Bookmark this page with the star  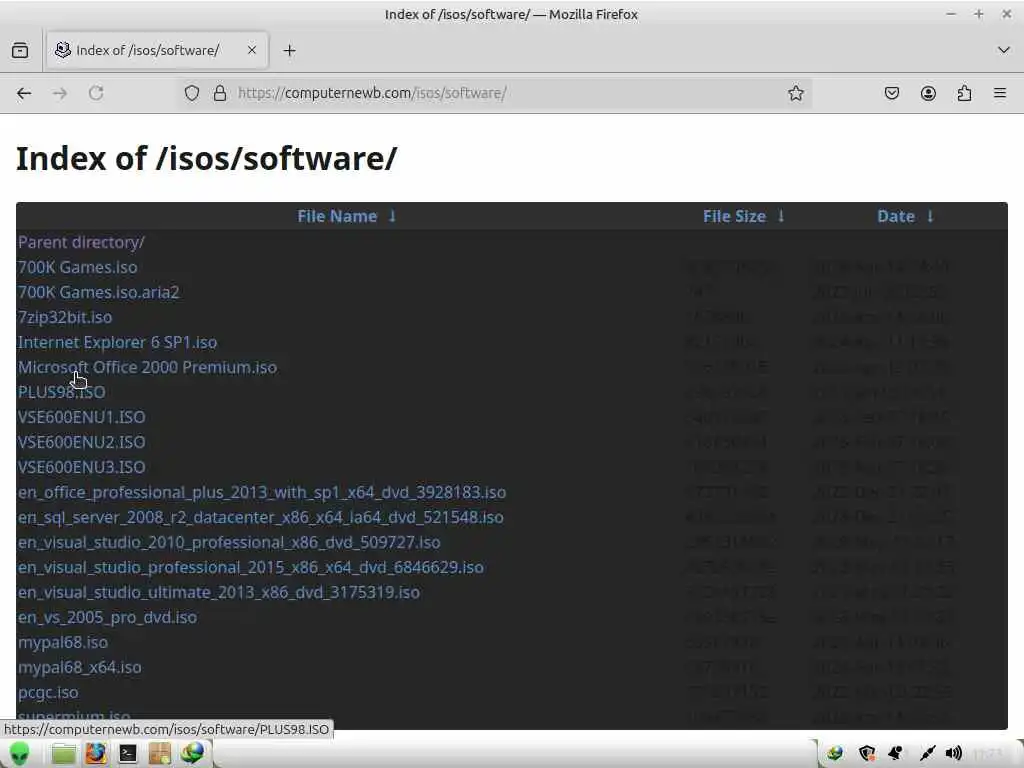pyautogui.click(x=795, y=93)
